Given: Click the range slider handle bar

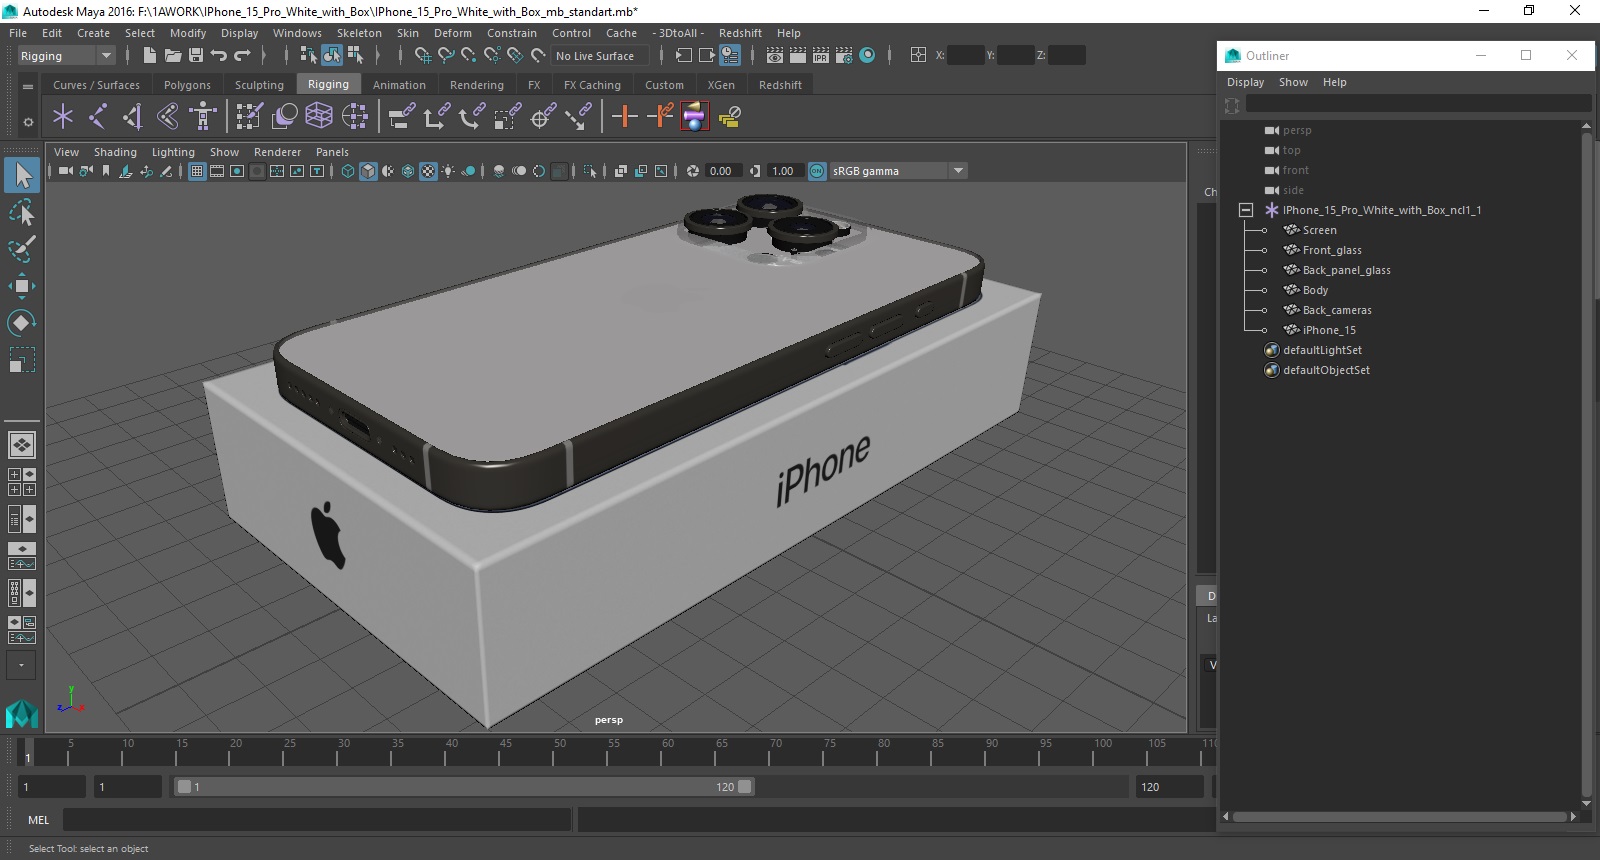Looking at the screenshot, I should (465, 787).
